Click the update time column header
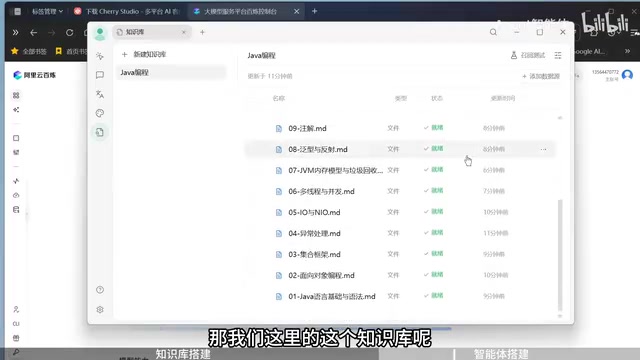Viewport: 640px width, 360px height. tap(502, 98)
